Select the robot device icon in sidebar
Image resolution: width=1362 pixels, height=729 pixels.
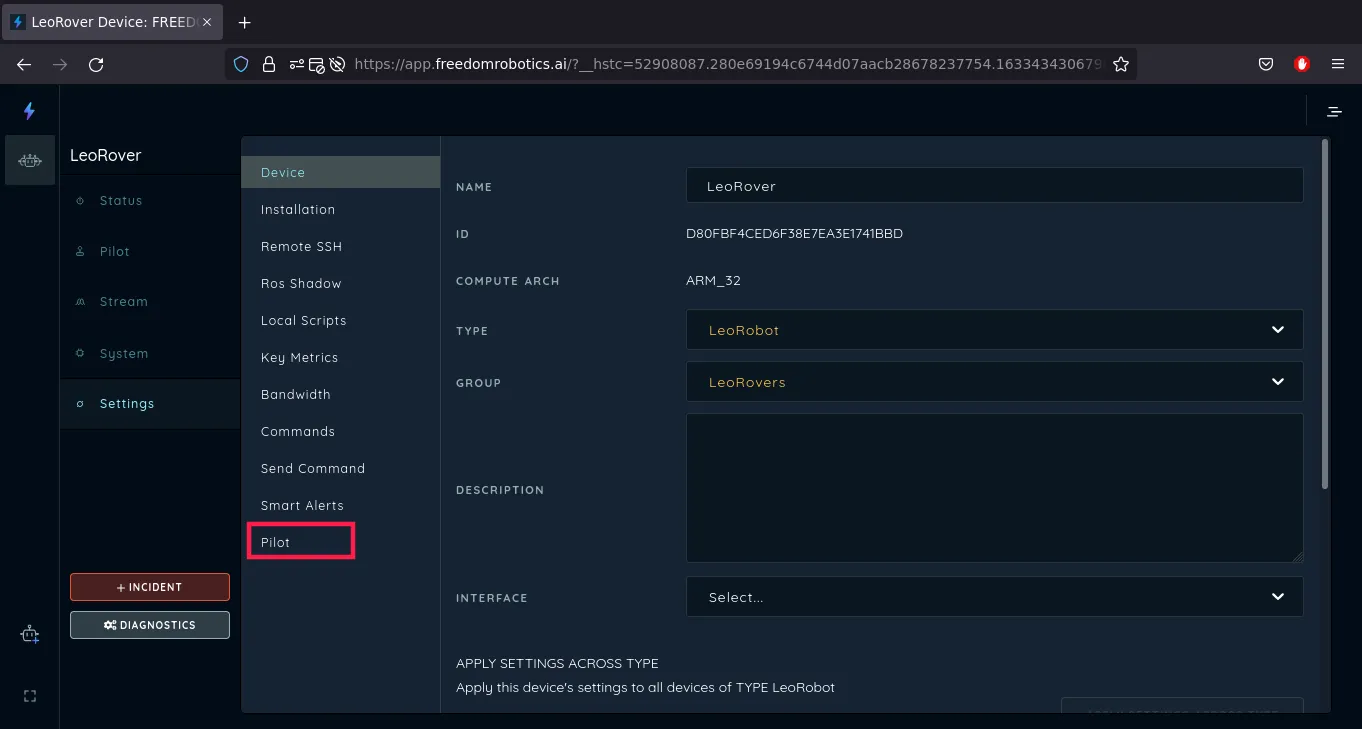tap(30, 160)
